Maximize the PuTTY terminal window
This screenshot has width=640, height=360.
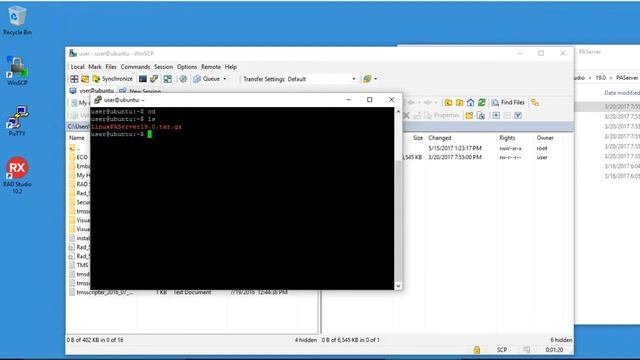tap(369, 100)
